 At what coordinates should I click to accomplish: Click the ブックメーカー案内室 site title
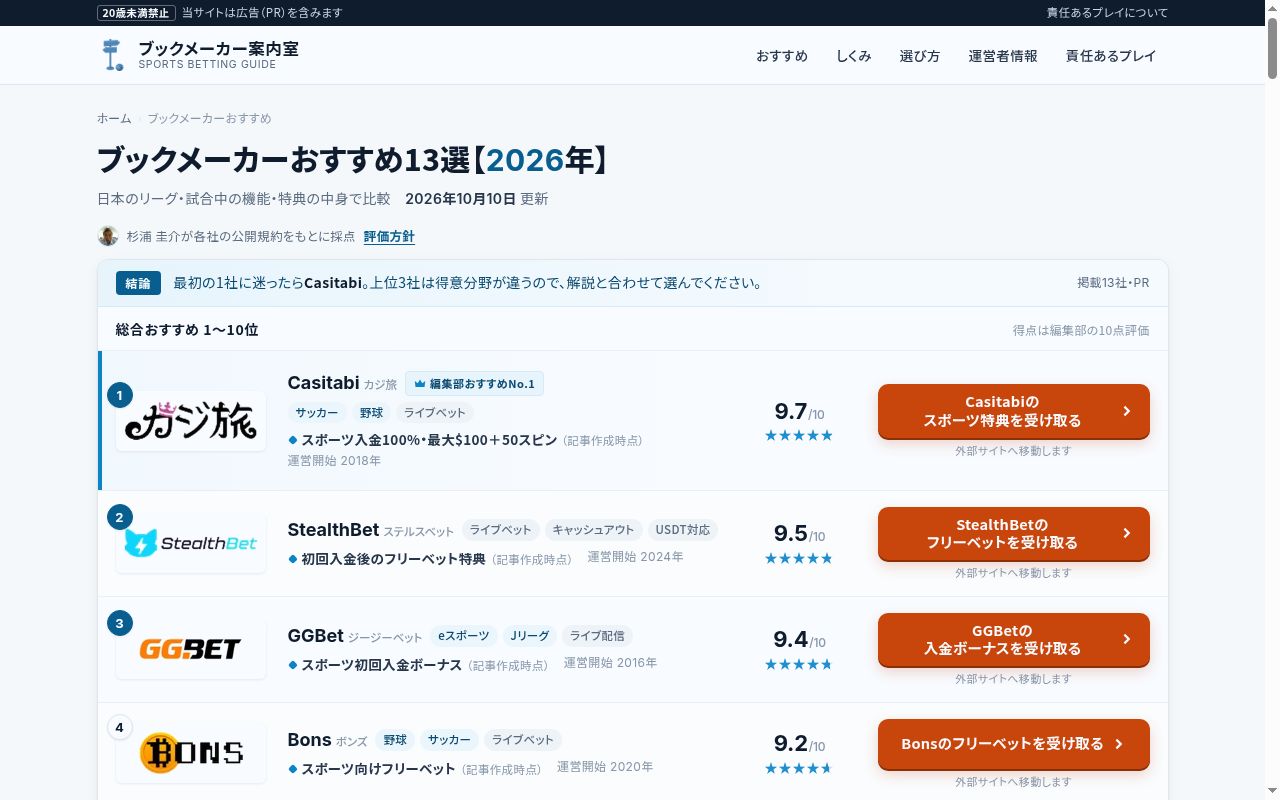[x=218, y=49]
